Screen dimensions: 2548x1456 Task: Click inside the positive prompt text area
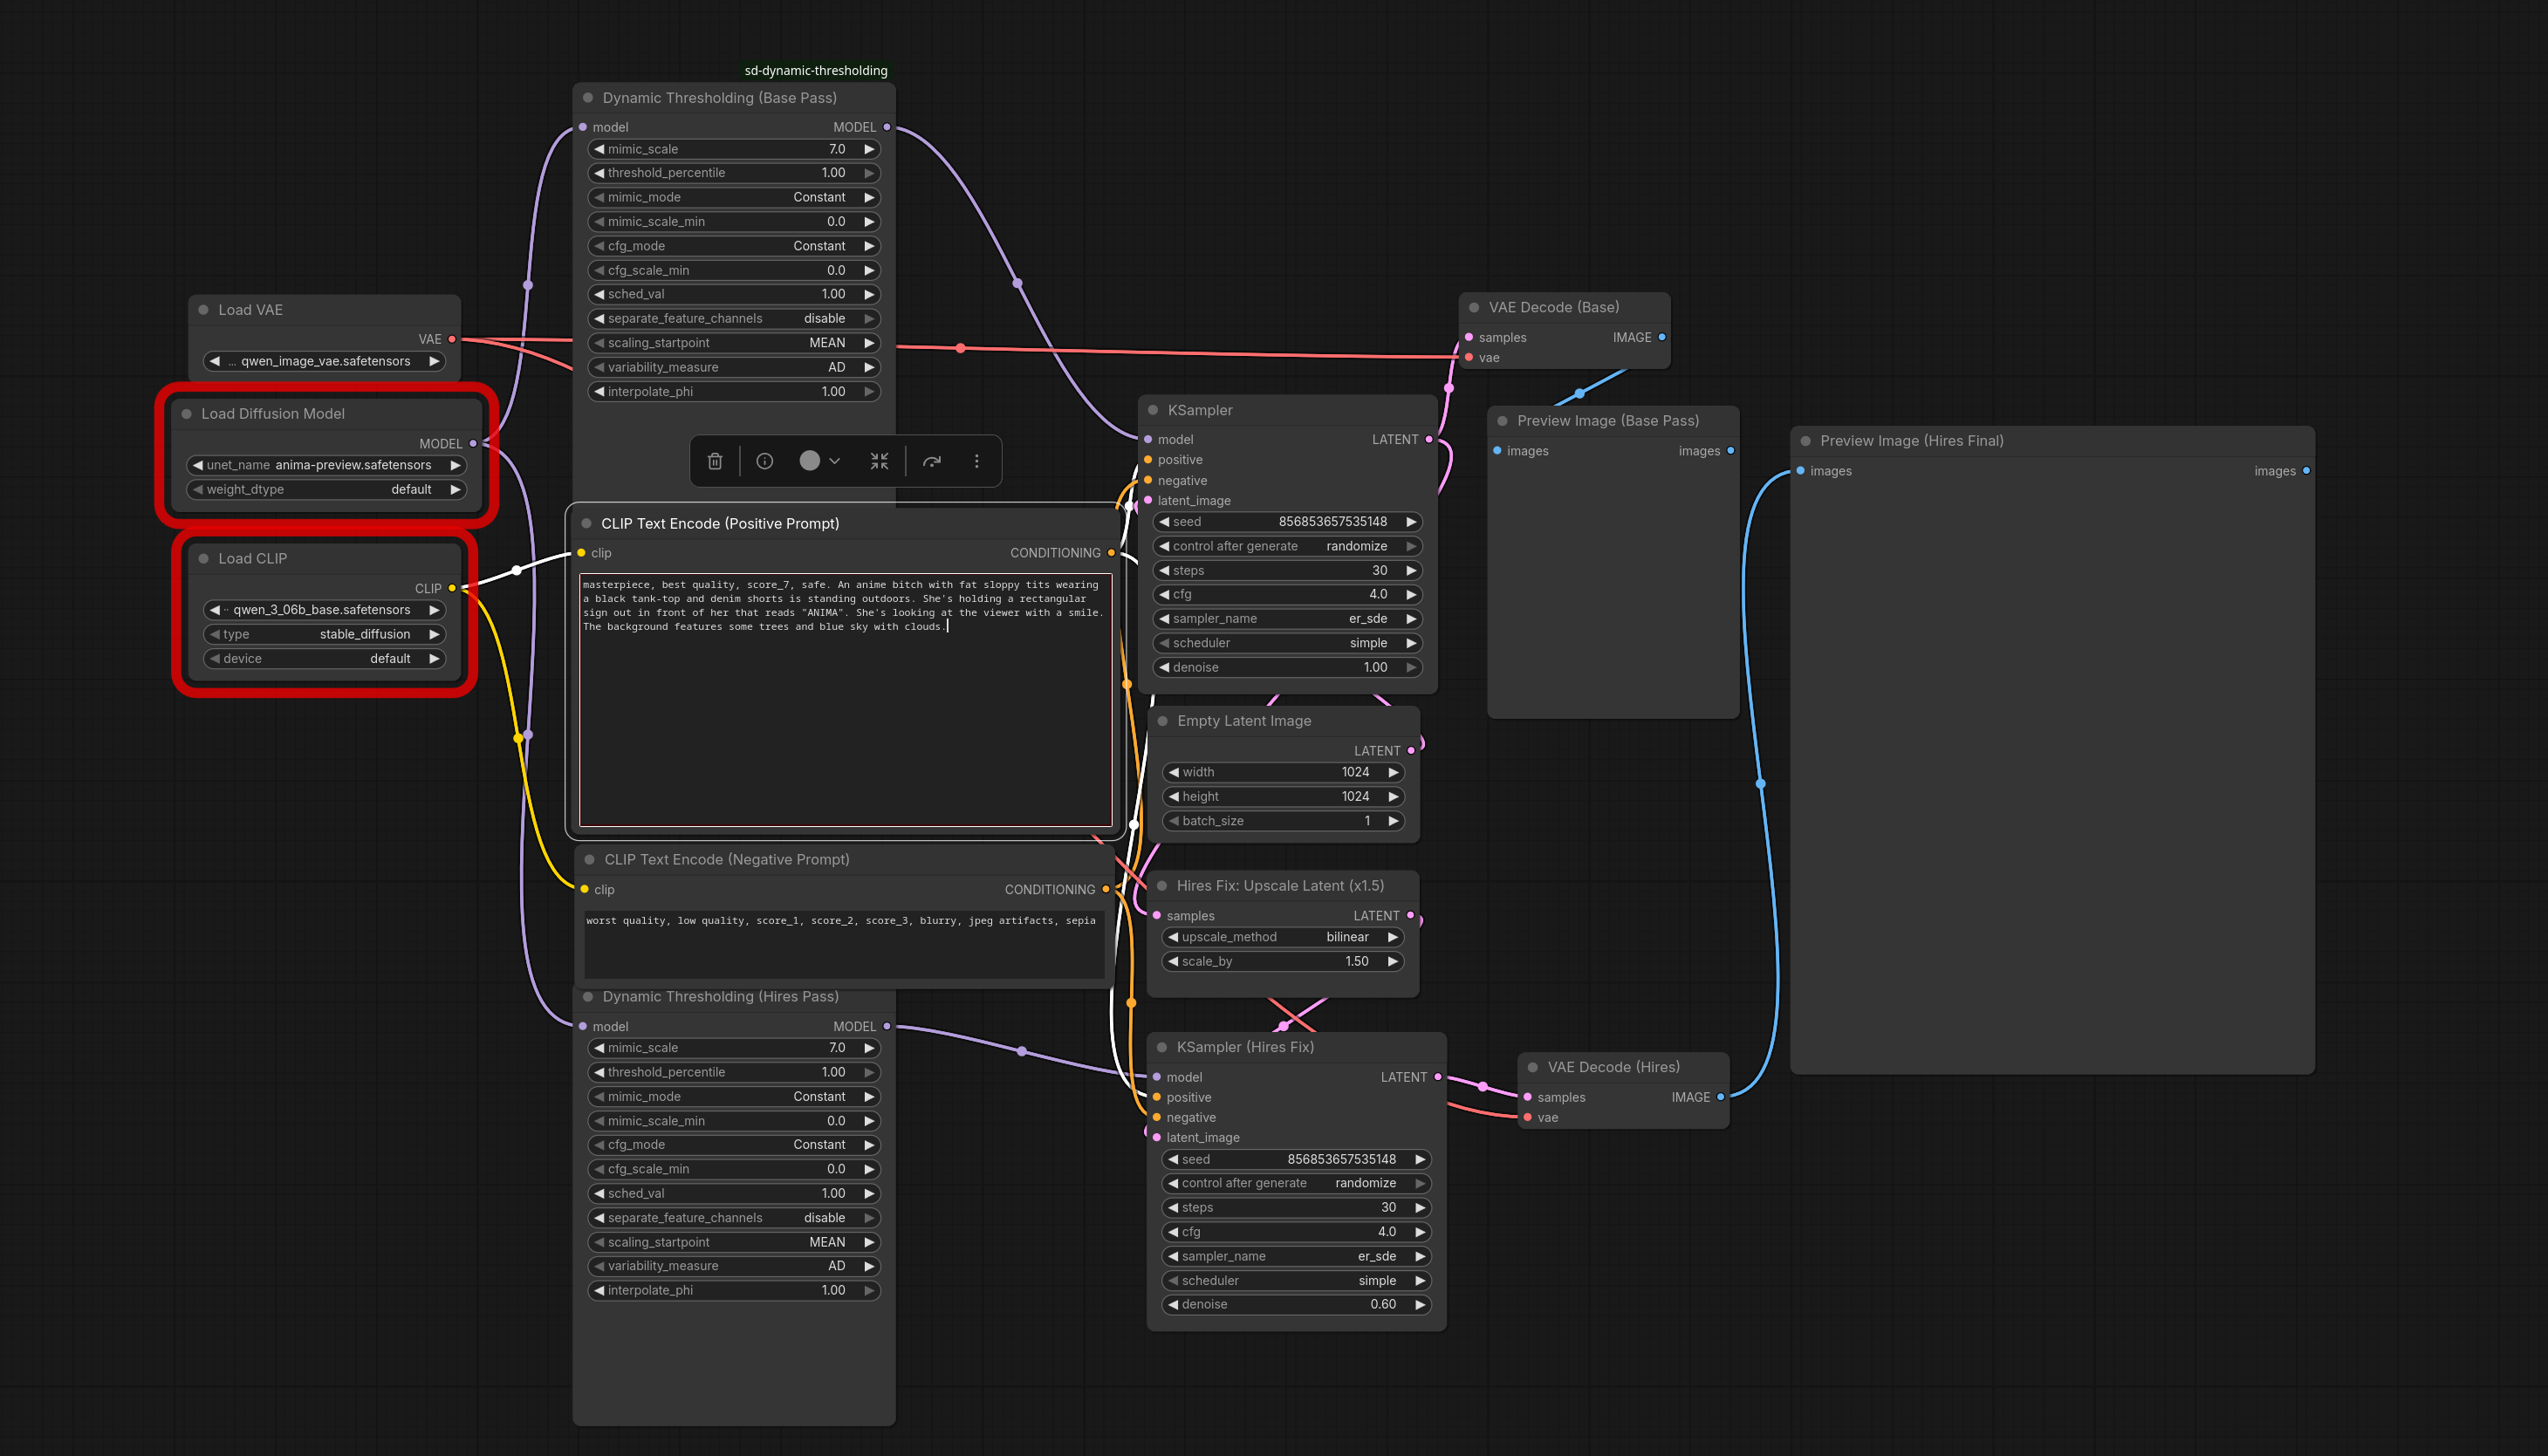(846, 700)
